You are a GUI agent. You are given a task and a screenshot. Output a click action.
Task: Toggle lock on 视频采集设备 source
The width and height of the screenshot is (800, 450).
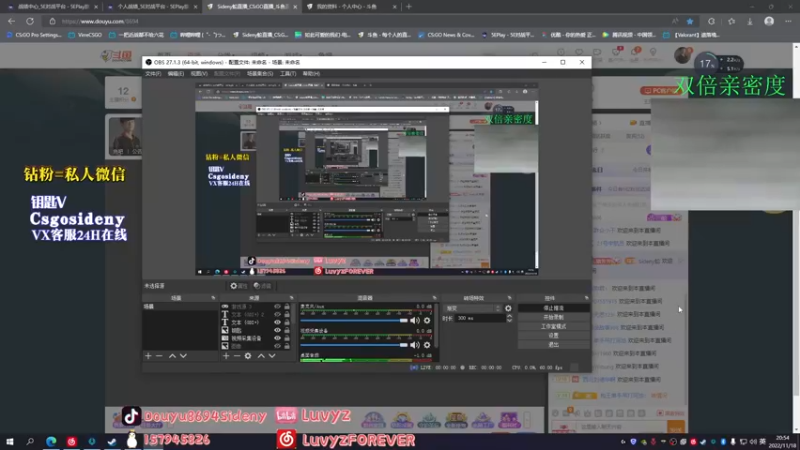click(x=287, y=338)
